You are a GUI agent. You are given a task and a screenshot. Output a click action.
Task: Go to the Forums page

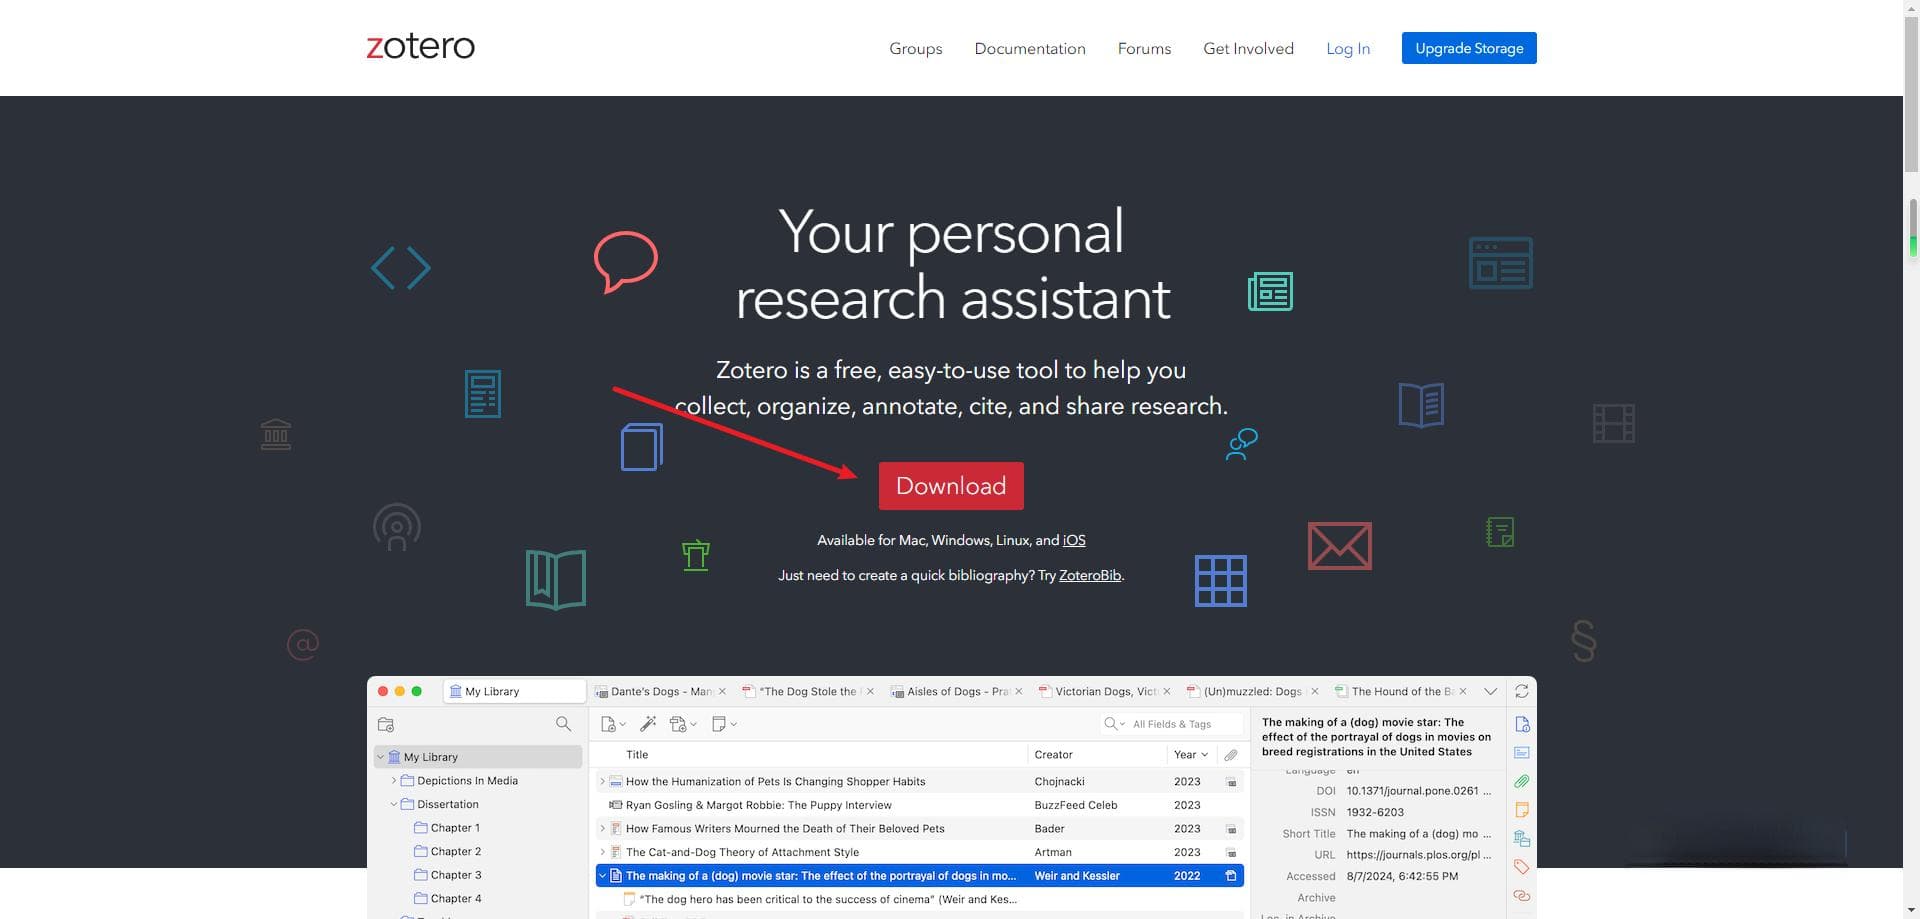tap(1144, 48)
